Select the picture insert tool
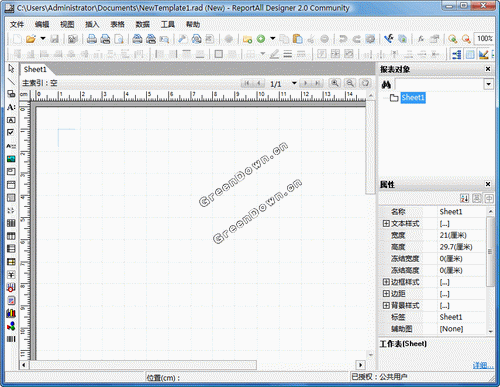The image size is (500, 387). coord(11,159)
